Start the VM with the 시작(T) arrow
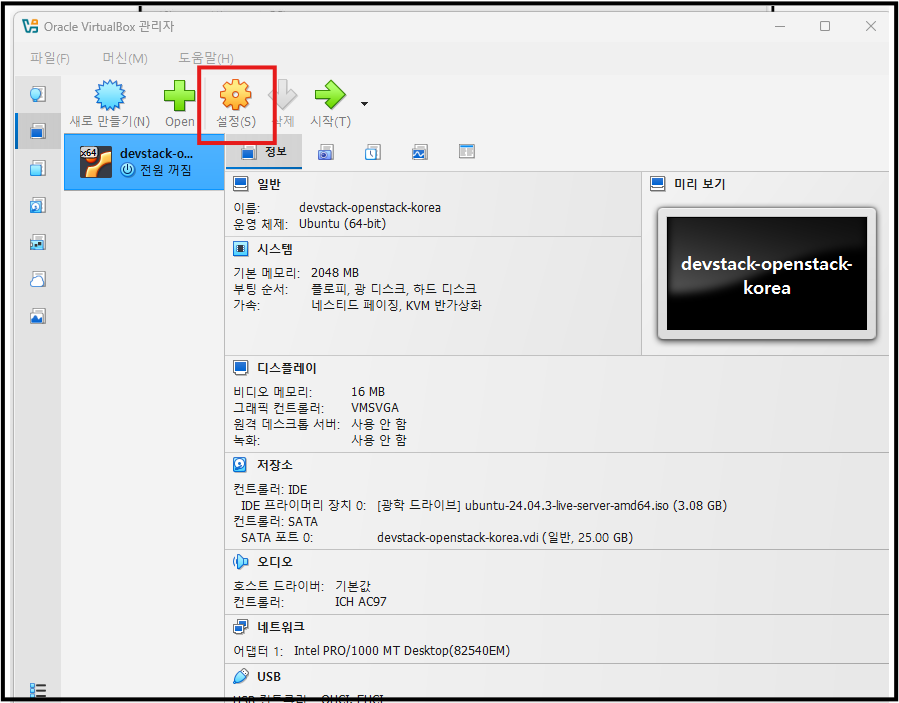 coord(330,104)
